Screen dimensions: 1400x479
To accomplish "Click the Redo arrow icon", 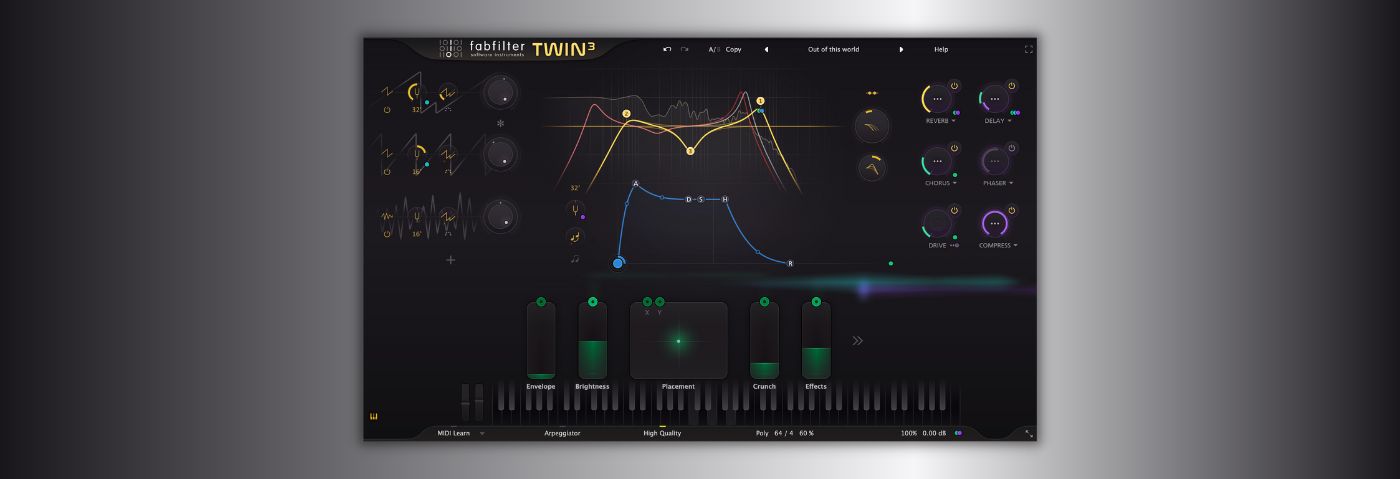I will coord(685,49).
